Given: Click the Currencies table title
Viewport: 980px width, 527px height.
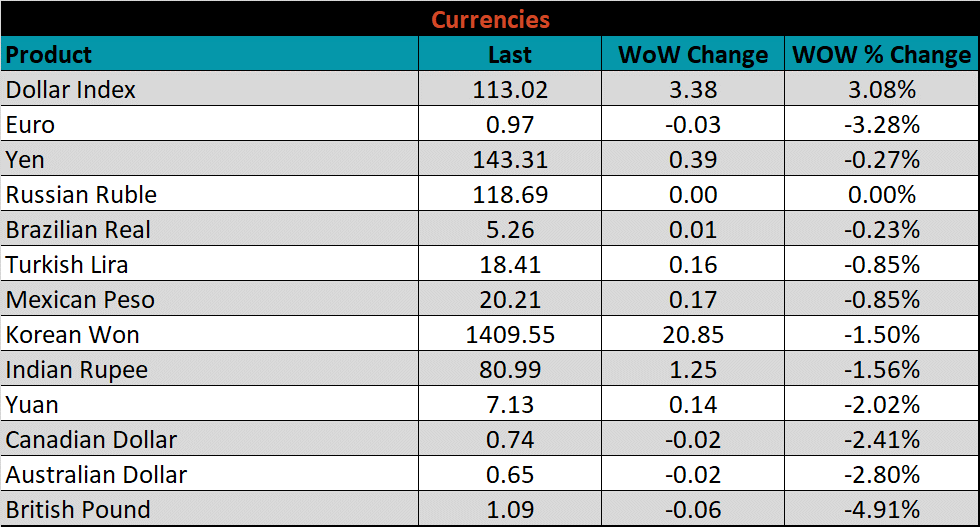Looking at the screenshot, I should pos(490,19).
